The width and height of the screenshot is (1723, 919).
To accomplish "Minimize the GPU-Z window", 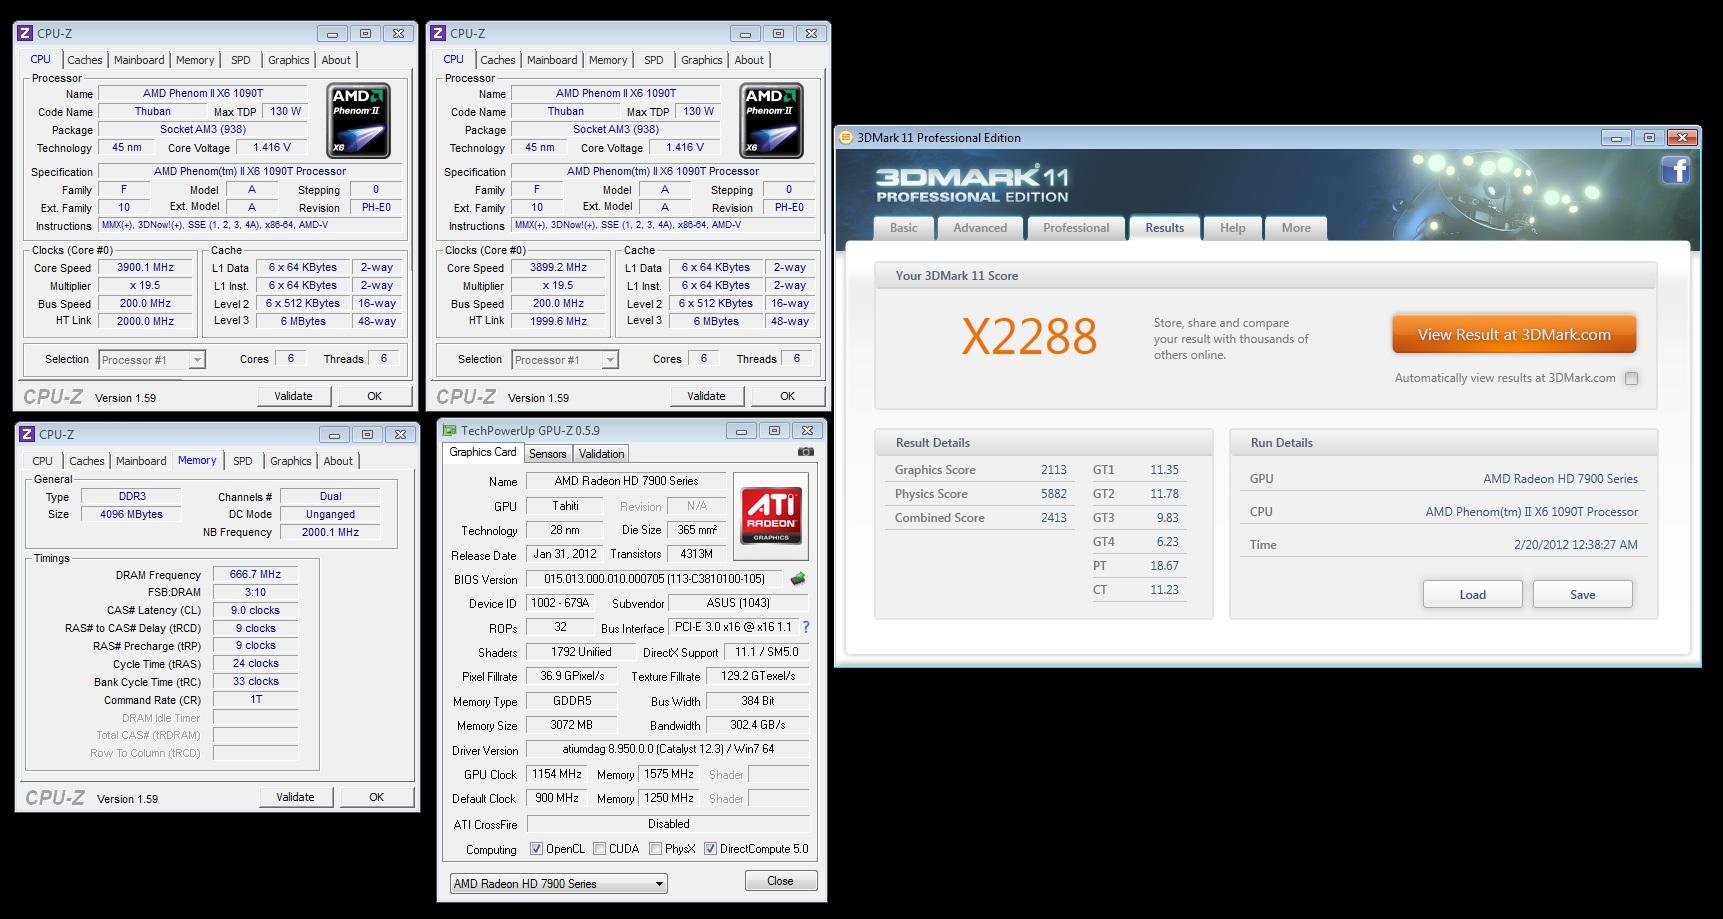I will point(741,431).
